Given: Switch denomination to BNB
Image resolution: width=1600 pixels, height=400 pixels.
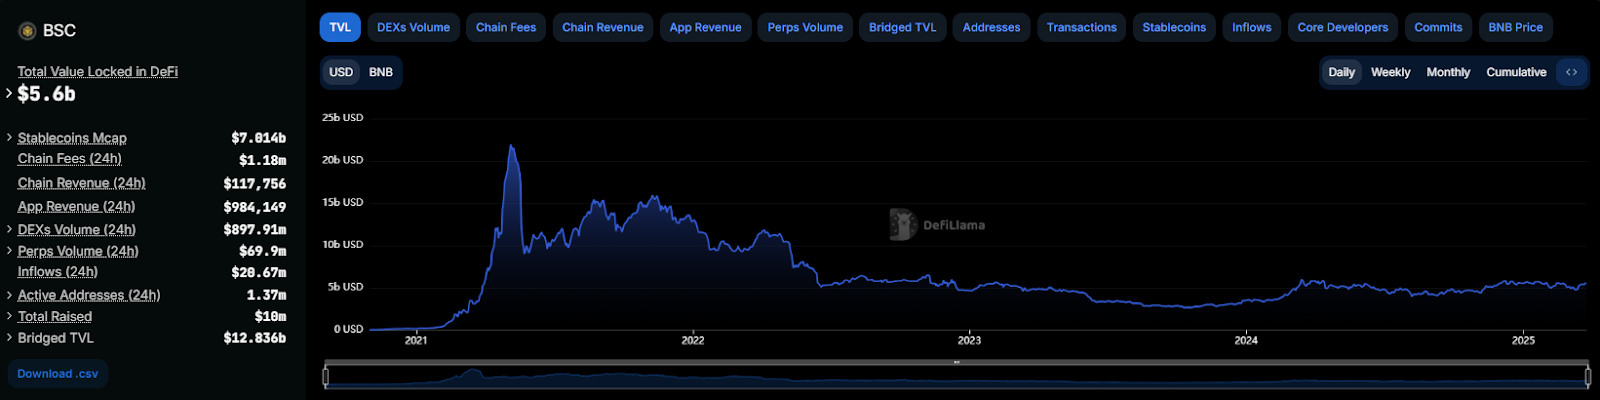Looking at the screenshot, I should coord(381,72).
